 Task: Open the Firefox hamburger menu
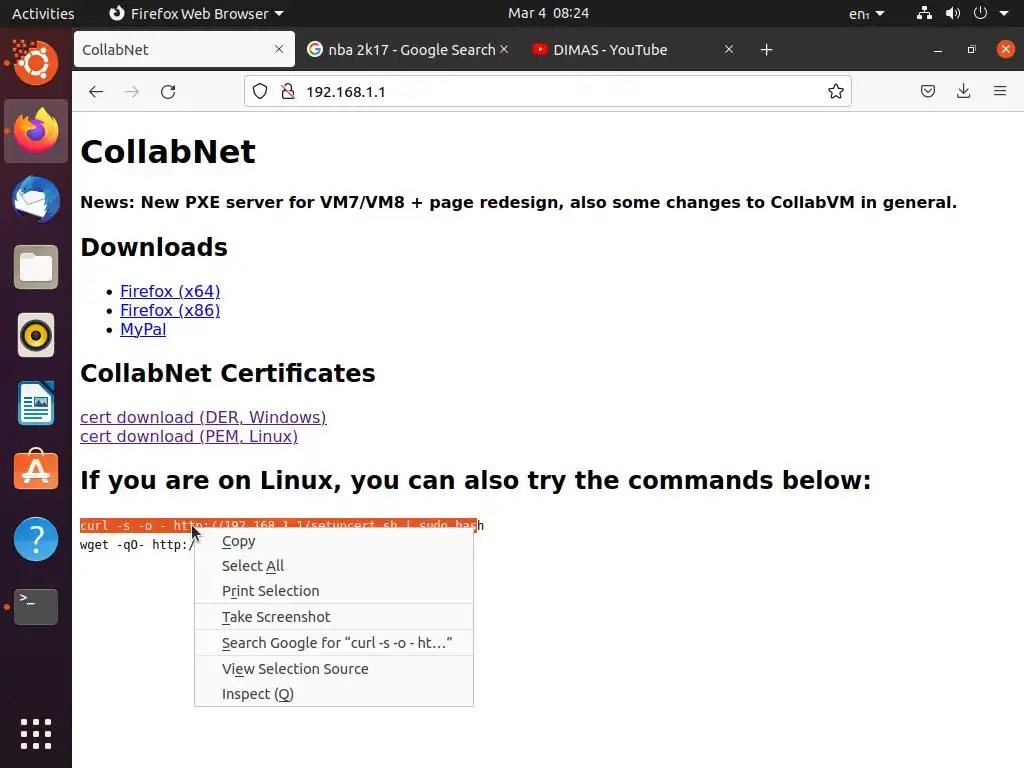point(1000,91)
